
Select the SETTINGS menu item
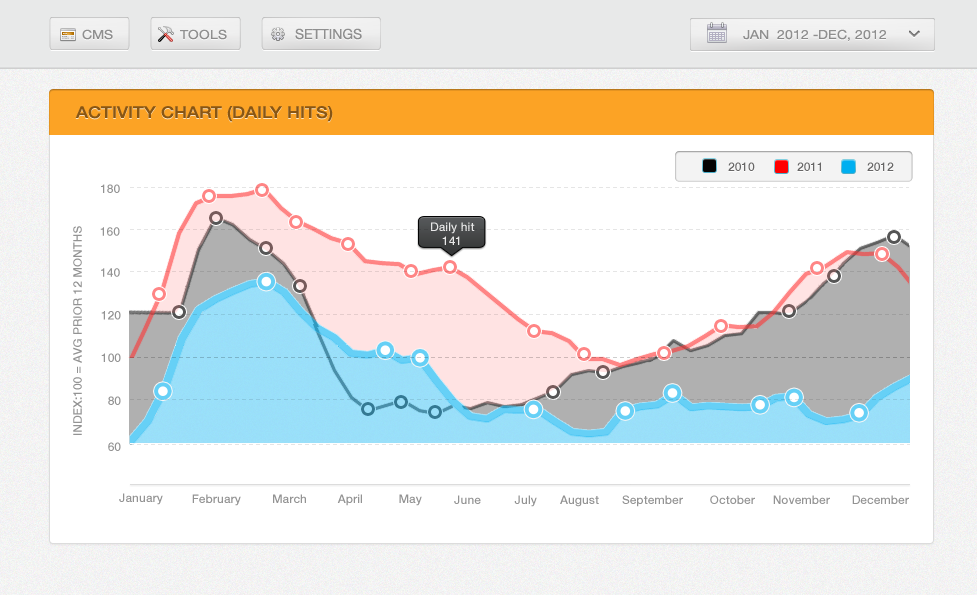(321, 33)
